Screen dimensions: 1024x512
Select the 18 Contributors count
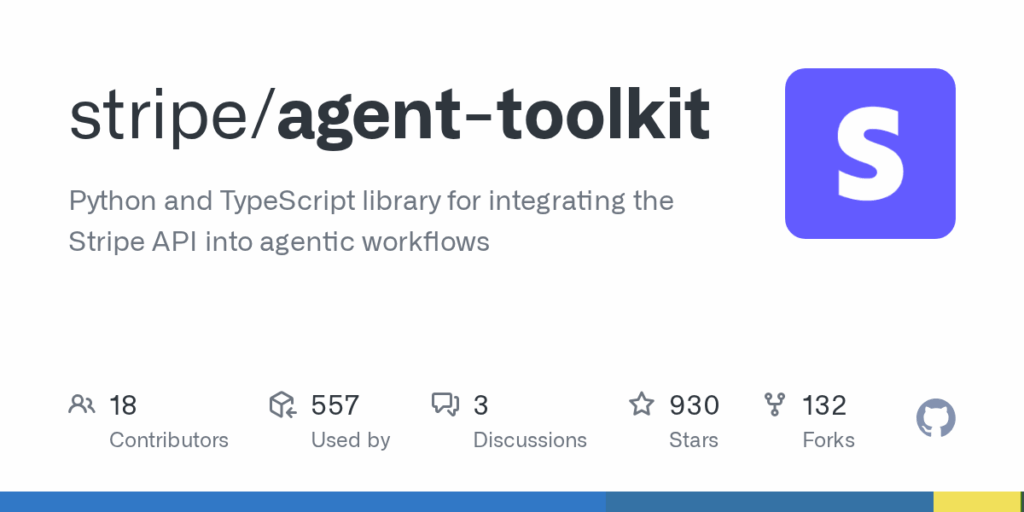(123, 406)
